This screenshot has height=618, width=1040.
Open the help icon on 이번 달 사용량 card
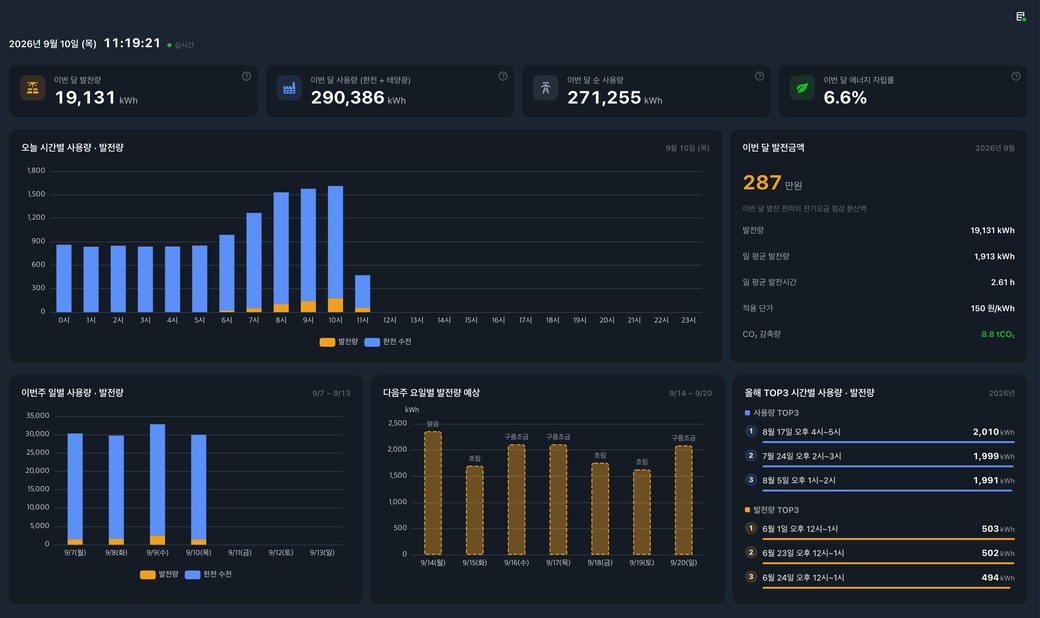coord(503,76)
